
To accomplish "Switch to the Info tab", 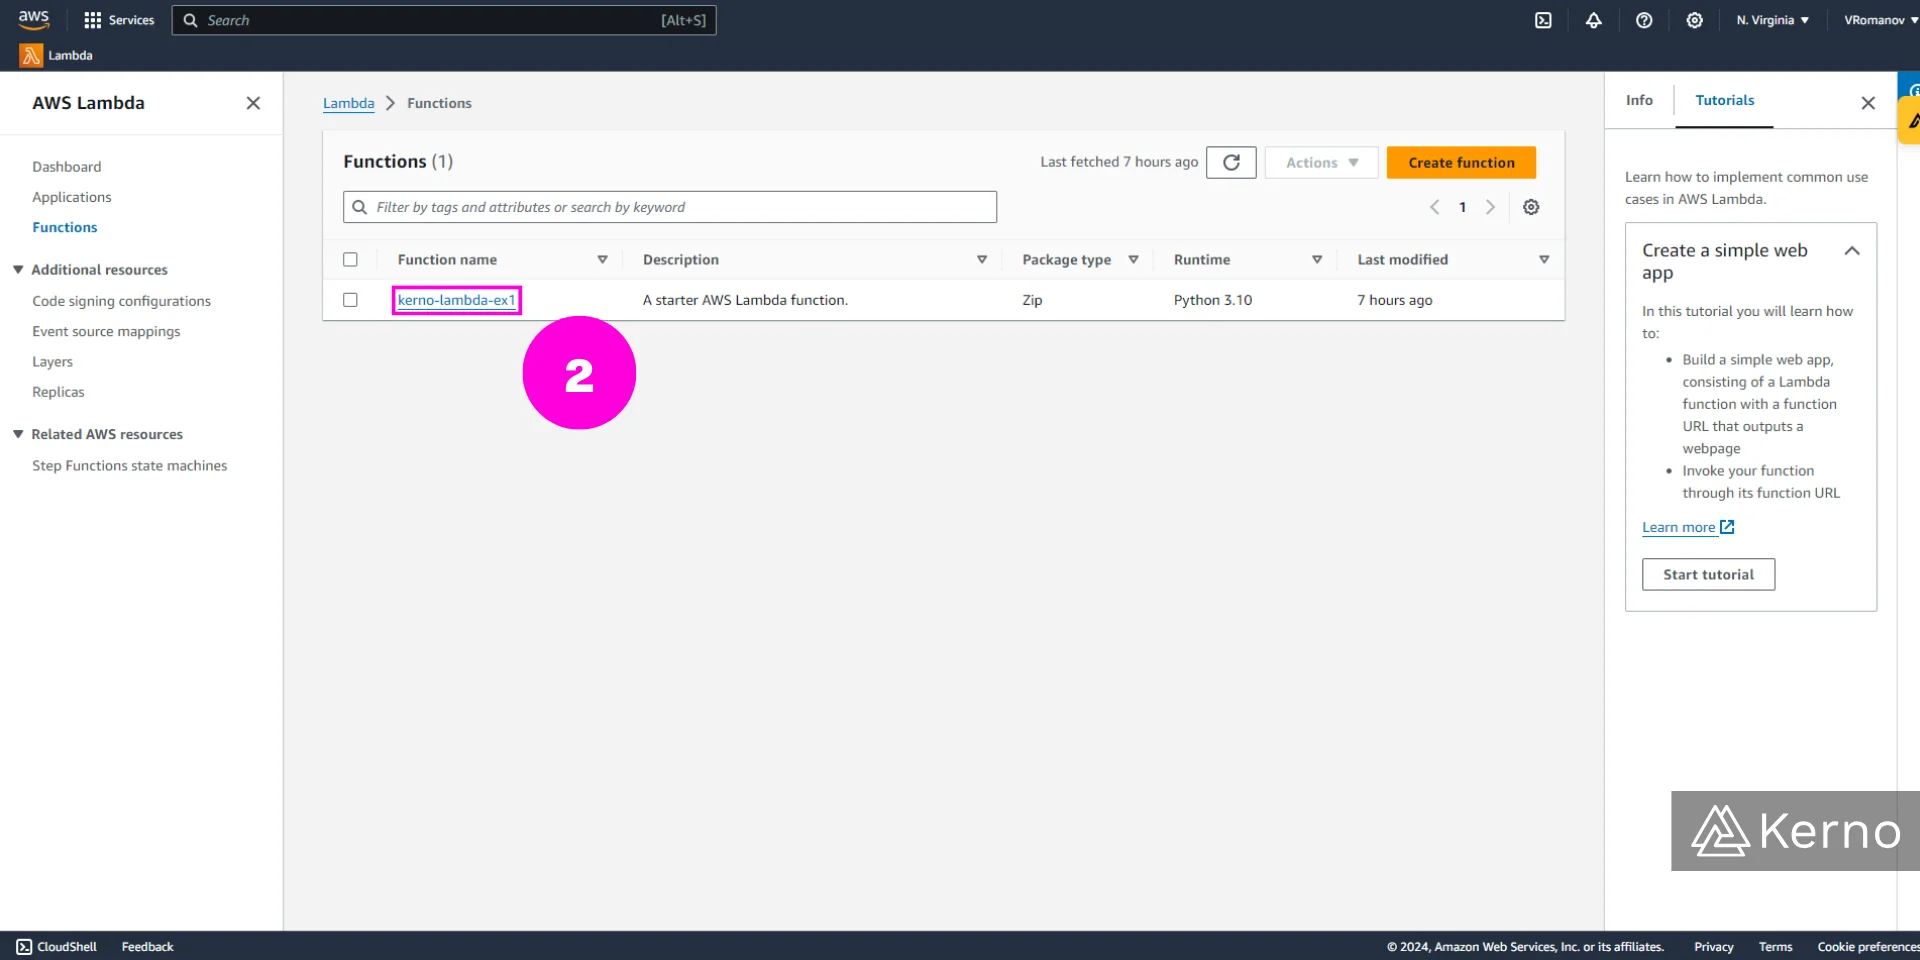I will click(x=1639, y=100).
